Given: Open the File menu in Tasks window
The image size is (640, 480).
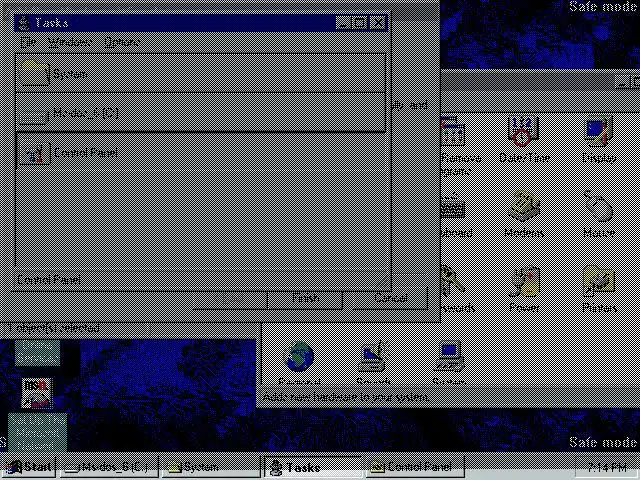Looking at the screenshot, I should click(29, 42).
